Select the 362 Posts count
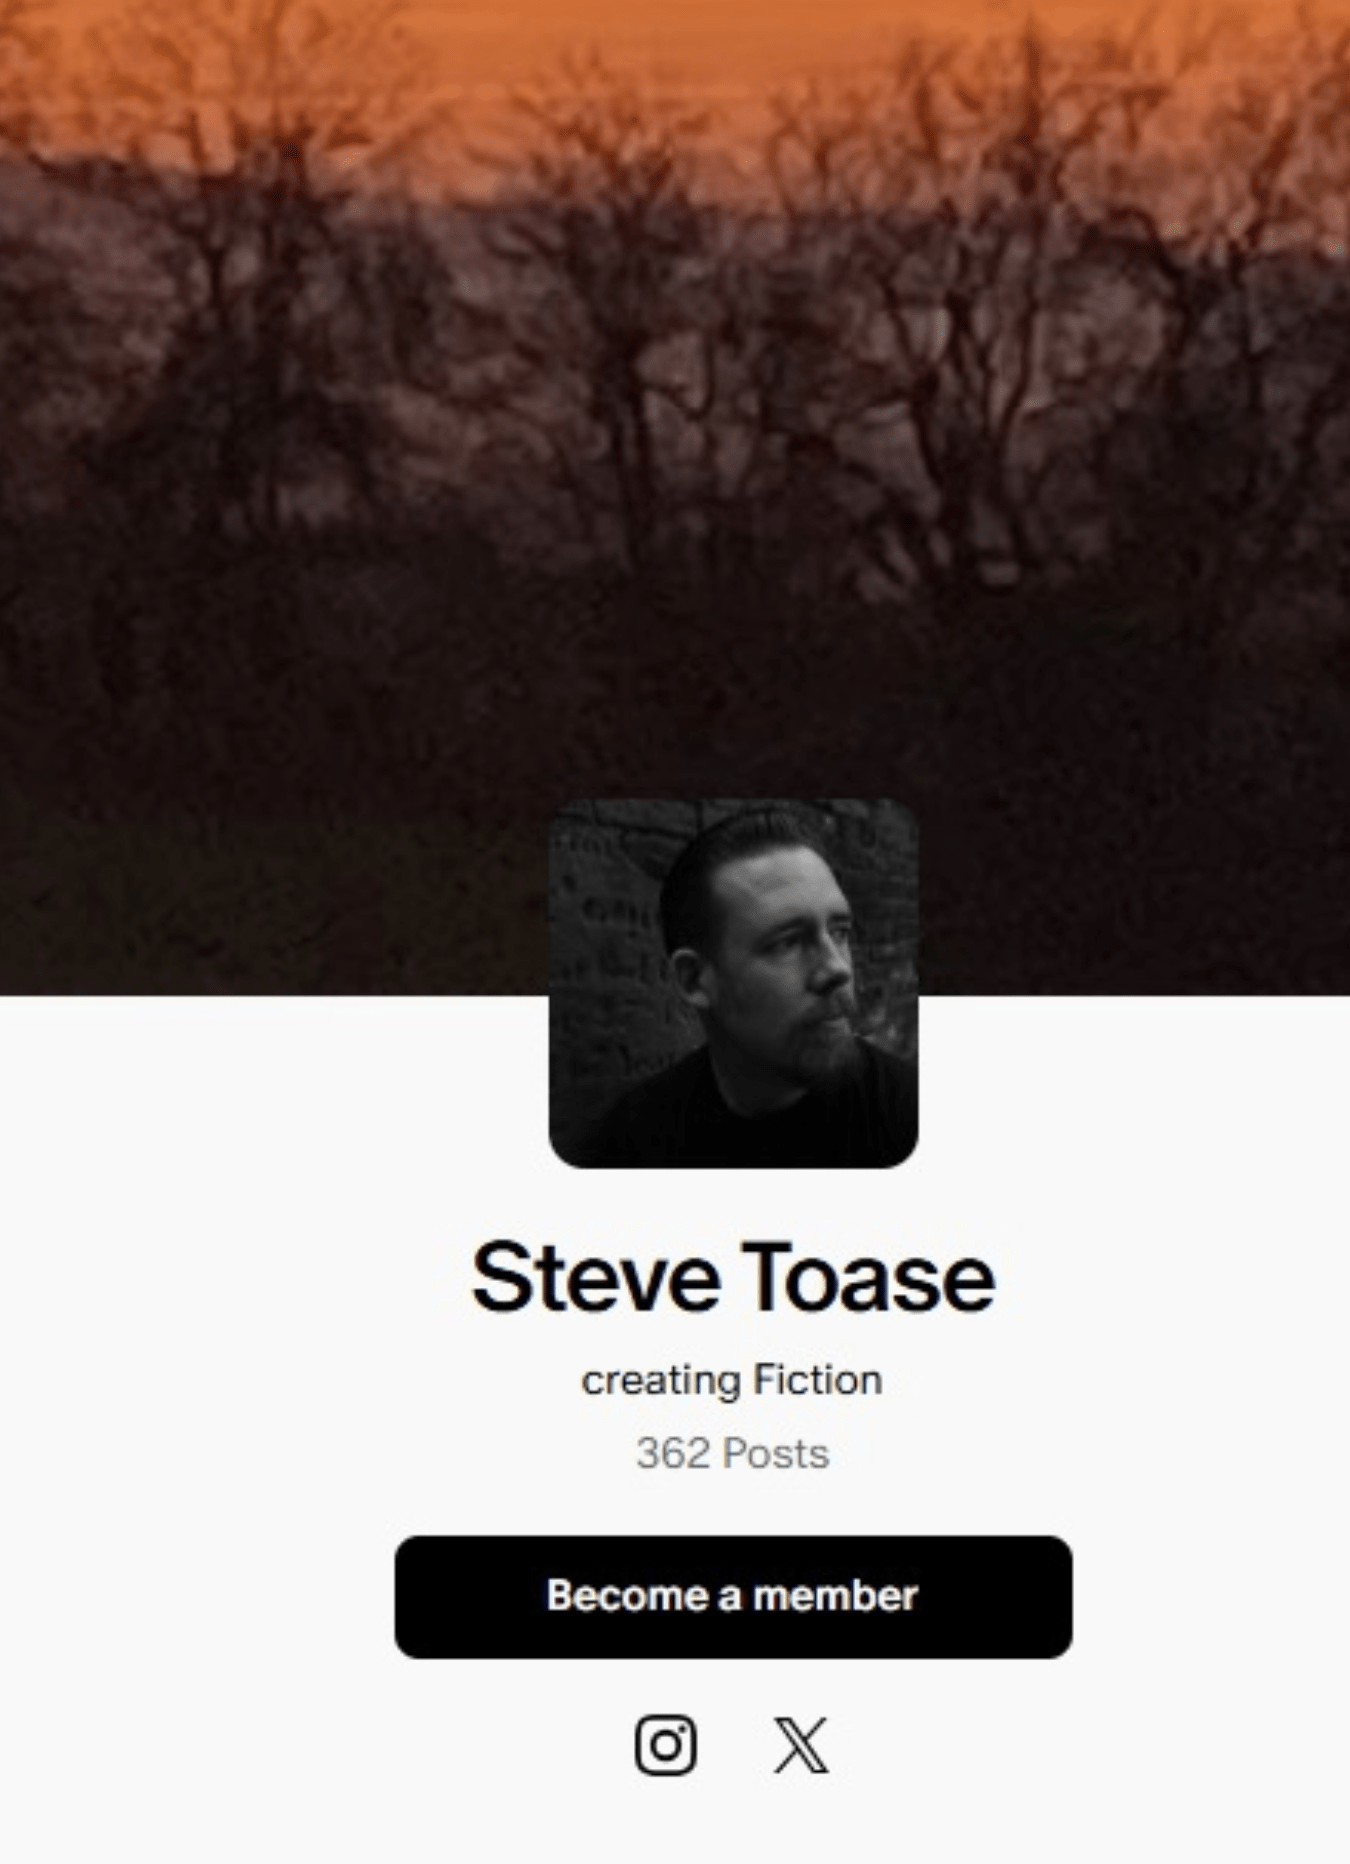 tap(733, 1453)
